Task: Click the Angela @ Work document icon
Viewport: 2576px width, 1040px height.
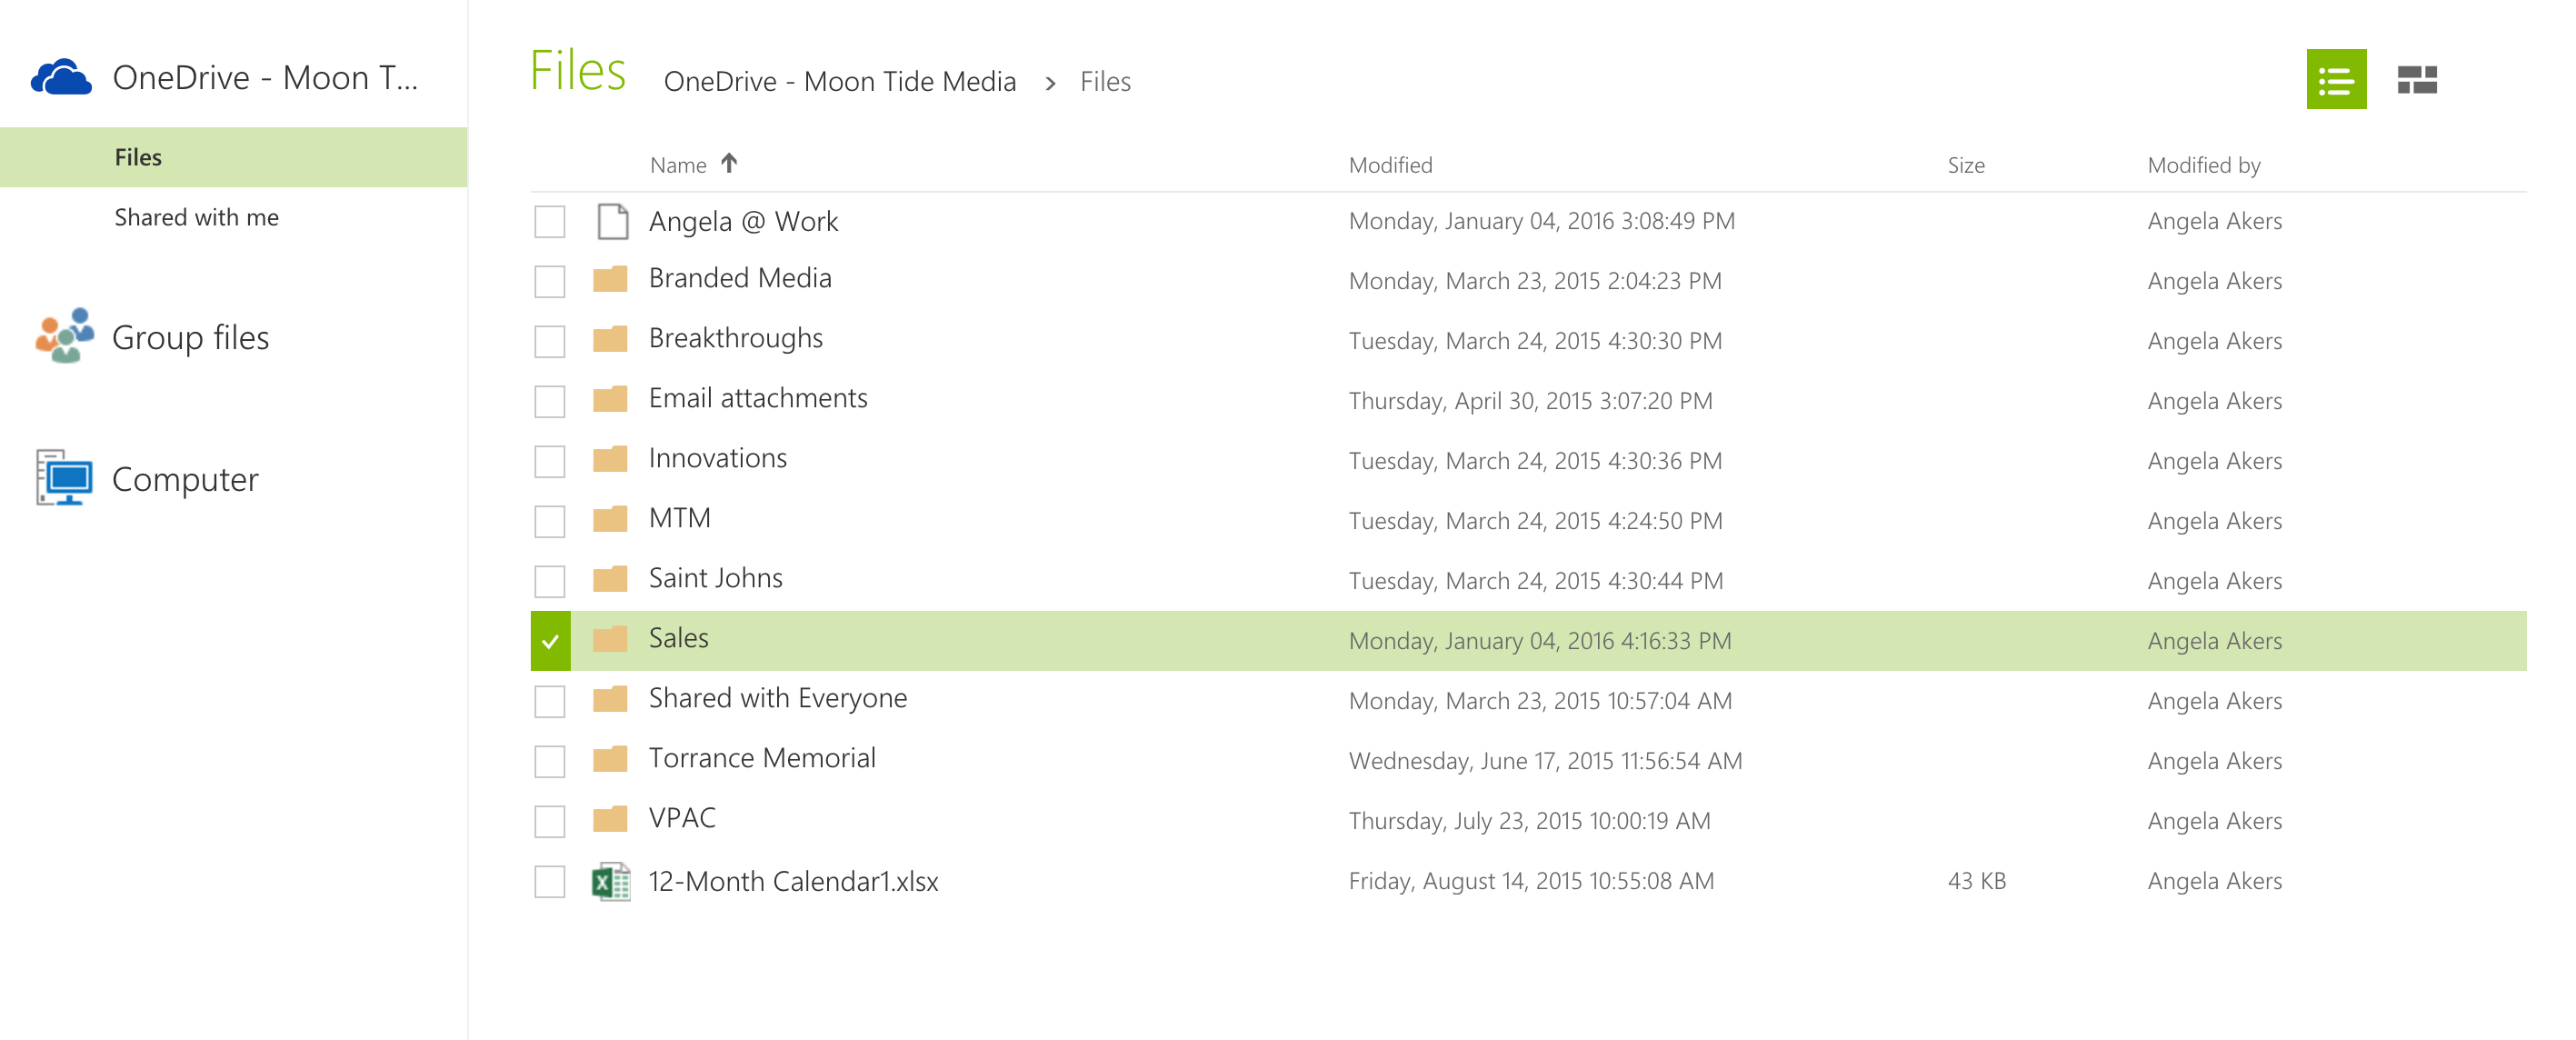Action: coord(612,221)
